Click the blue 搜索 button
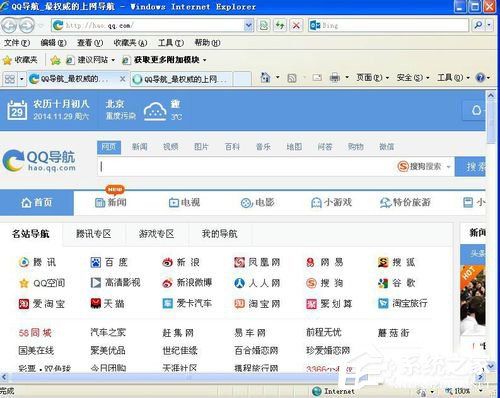 tap(470, 166)
